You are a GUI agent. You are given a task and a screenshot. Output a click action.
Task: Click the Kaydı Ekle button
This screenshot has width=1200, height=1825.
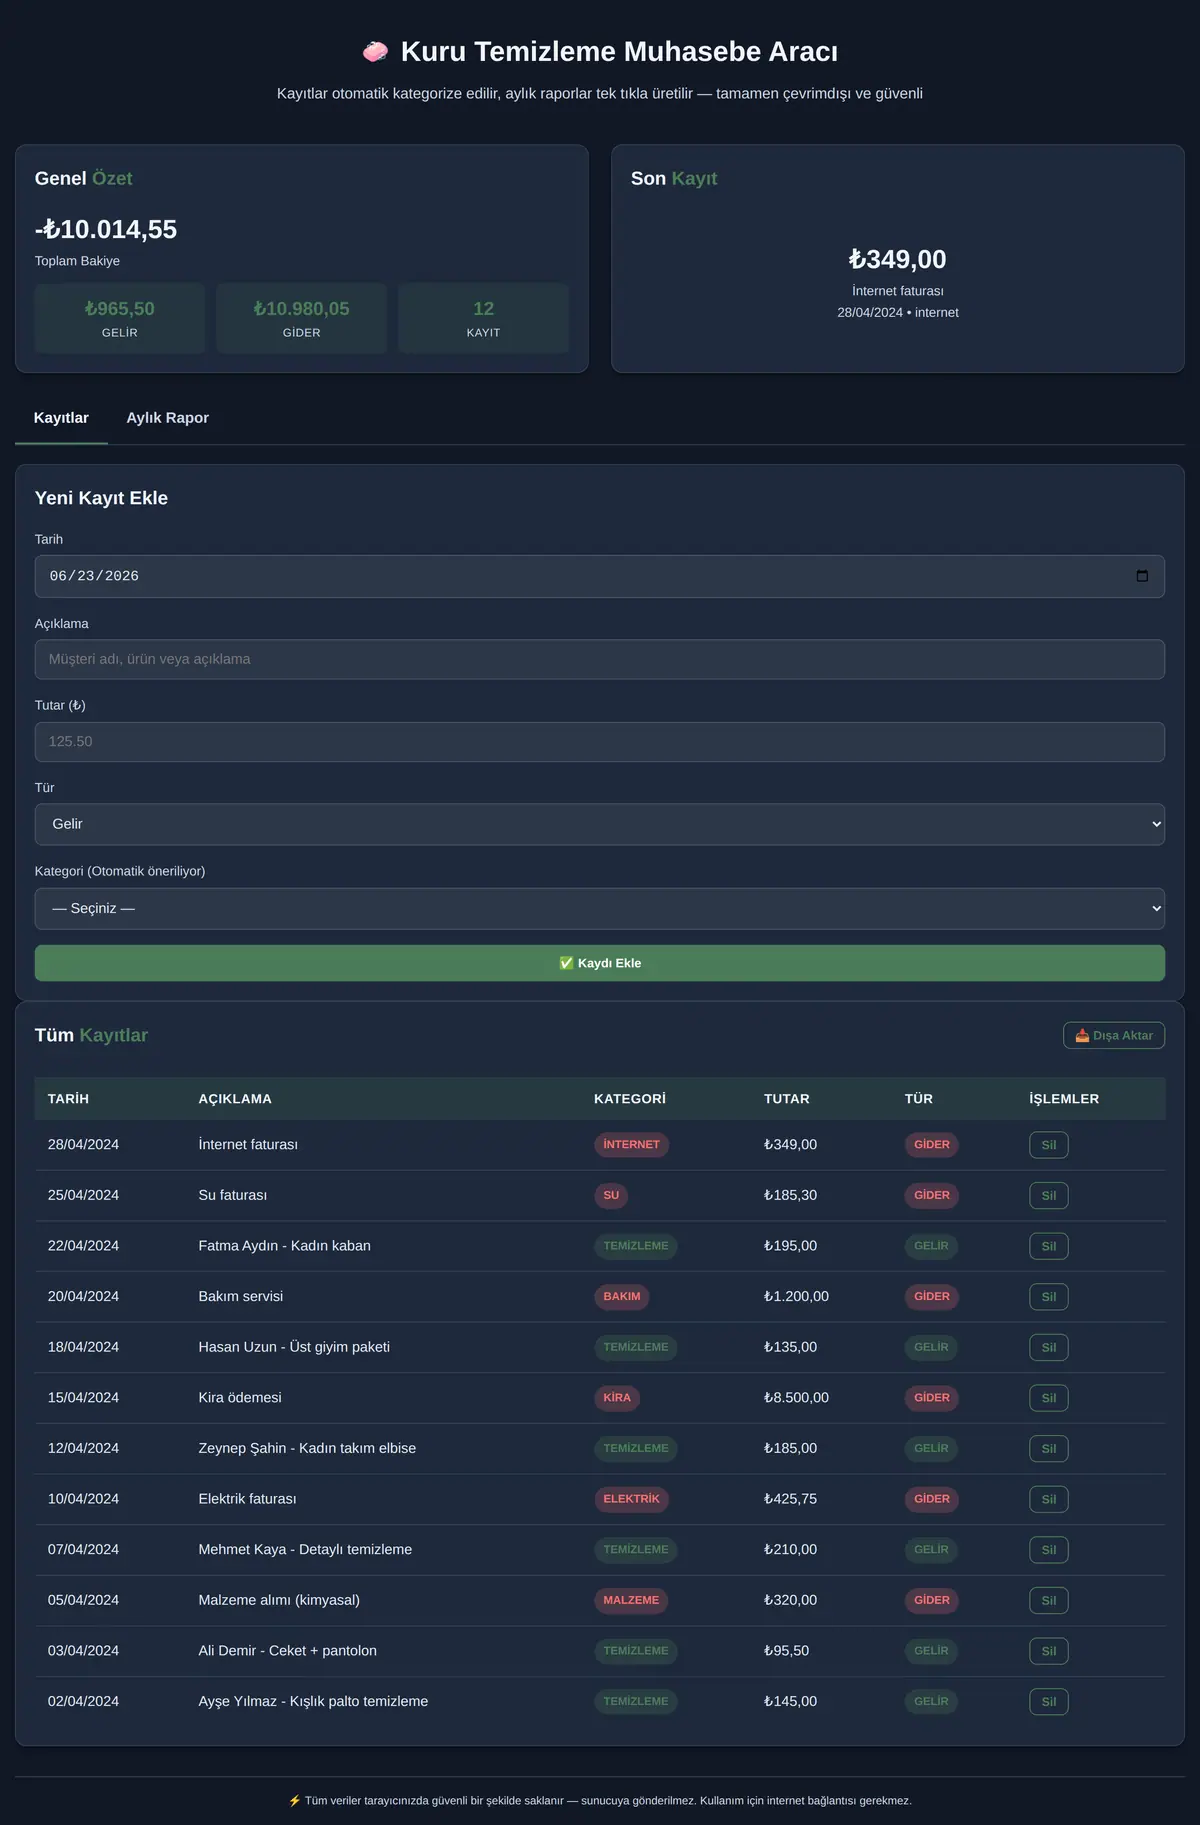pos(600,963)
